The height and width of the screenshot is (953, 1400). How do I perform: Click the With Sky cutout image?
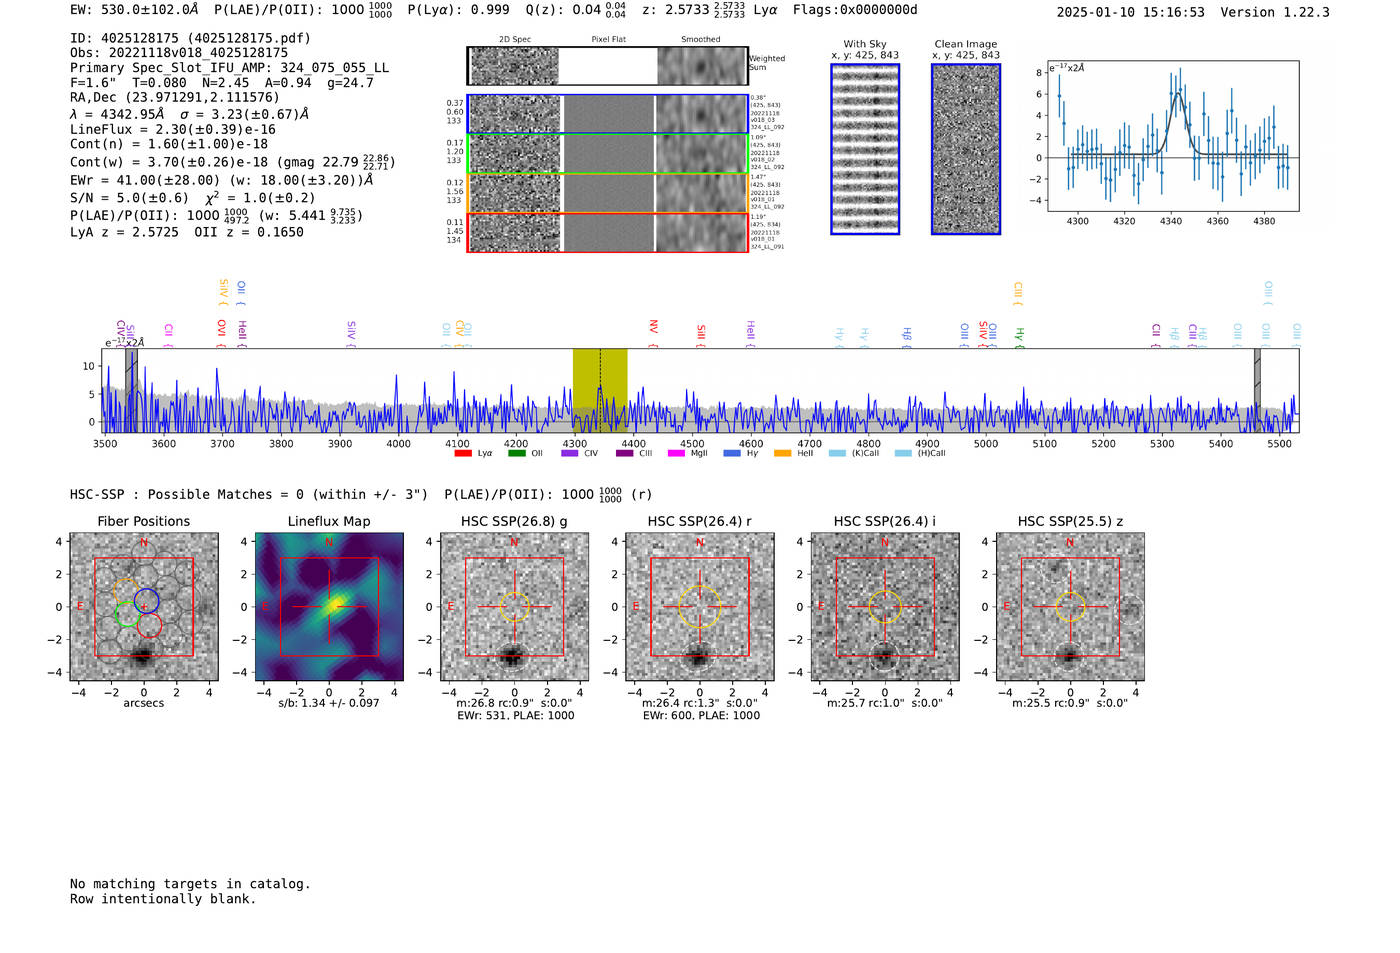pyautogui.click(x=865, y=149)
